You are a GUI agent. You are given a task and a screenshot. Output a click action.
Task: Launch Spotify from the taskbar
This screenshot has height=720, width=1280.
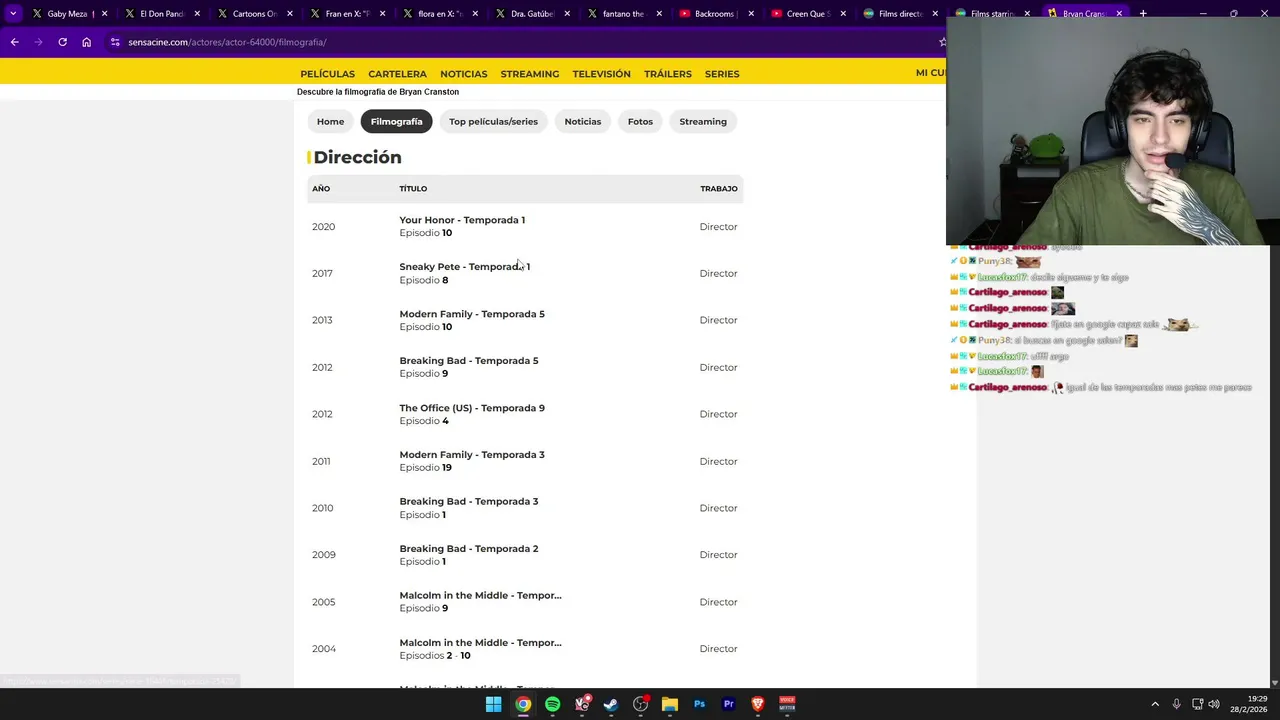click(552, 704)
